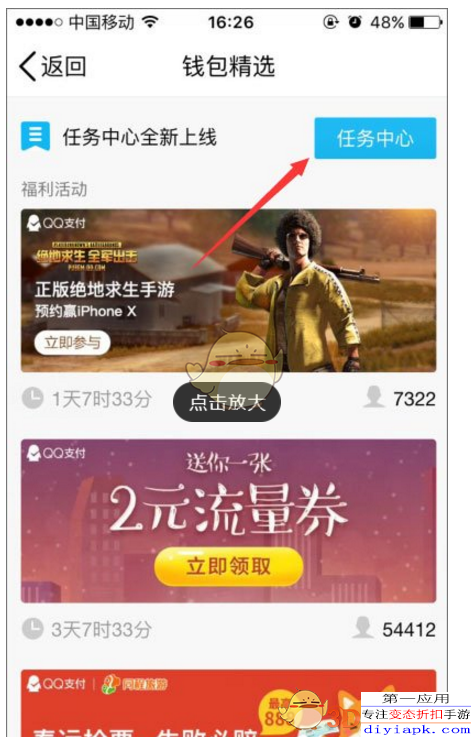Tap the participant icon next to 54412
The width and height of the screenshot is (471, 737).
click(x=363, y=627)
